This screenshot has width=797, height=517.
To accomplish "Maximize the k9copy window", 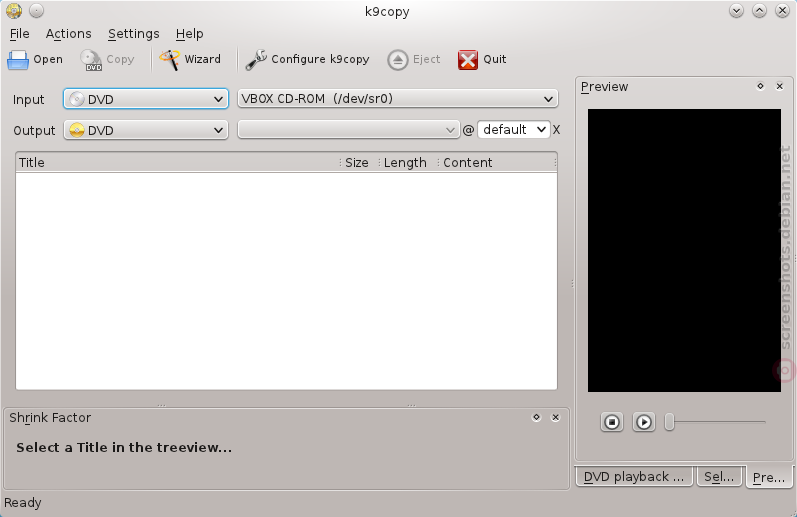I will coord(759,11).
